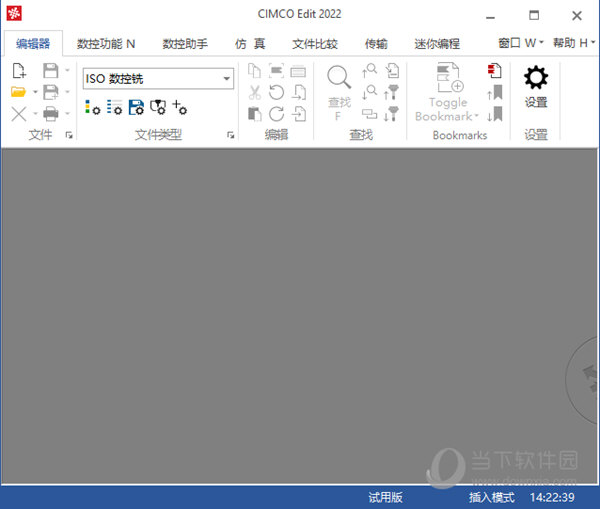Open the 设置 gear settings button
The image size is (600, 509).
pos(536,87)
